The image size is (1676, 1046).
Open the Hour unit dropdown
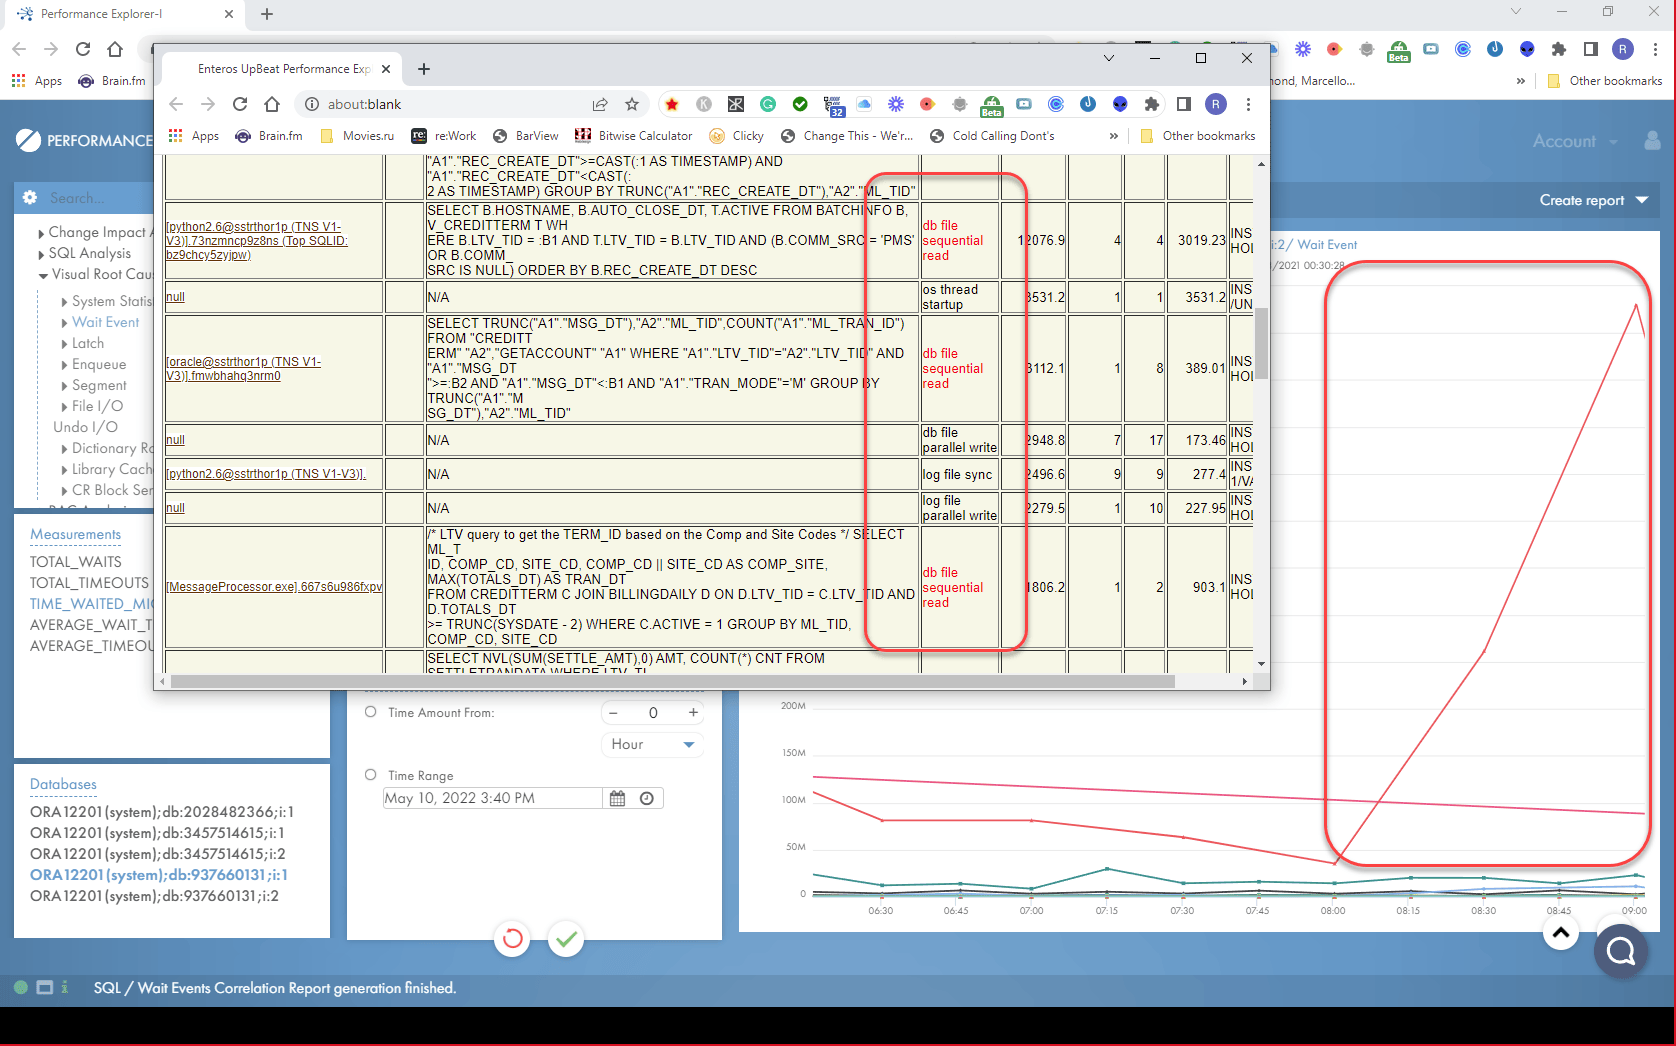click(652, 744)
